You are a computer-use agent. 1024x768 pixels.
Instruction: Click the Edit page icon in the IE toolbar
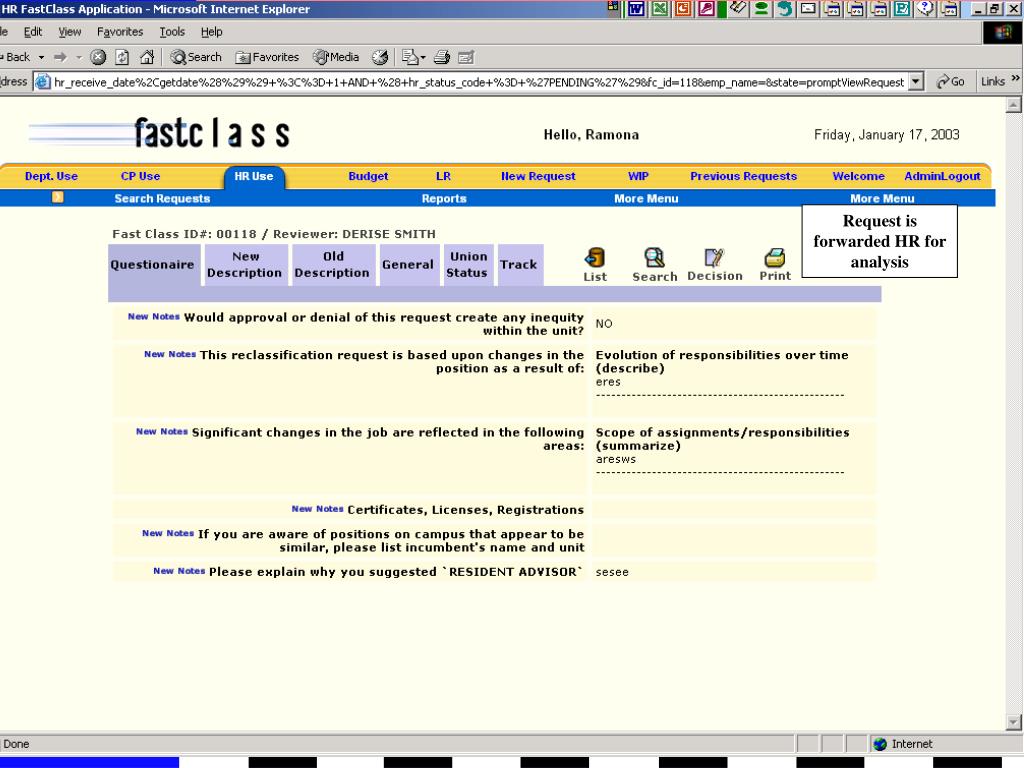pos(466,57)
